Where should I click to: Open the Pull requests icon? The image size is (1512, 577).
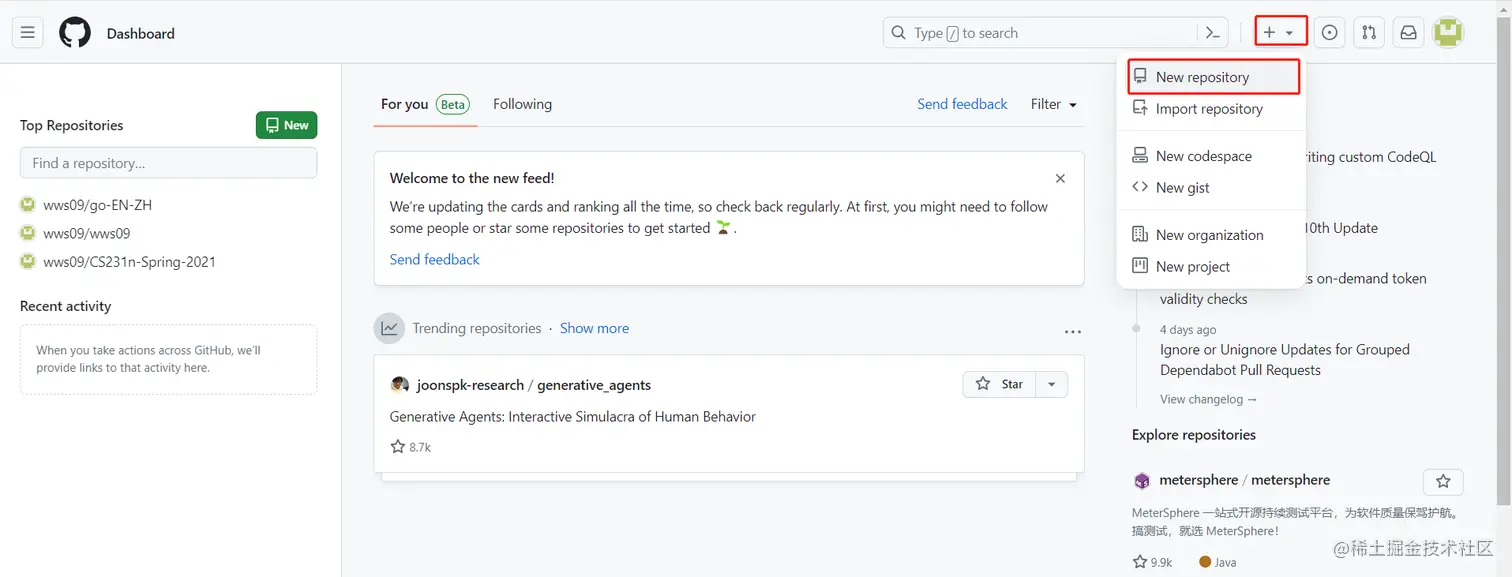(x=1369, y=33)
